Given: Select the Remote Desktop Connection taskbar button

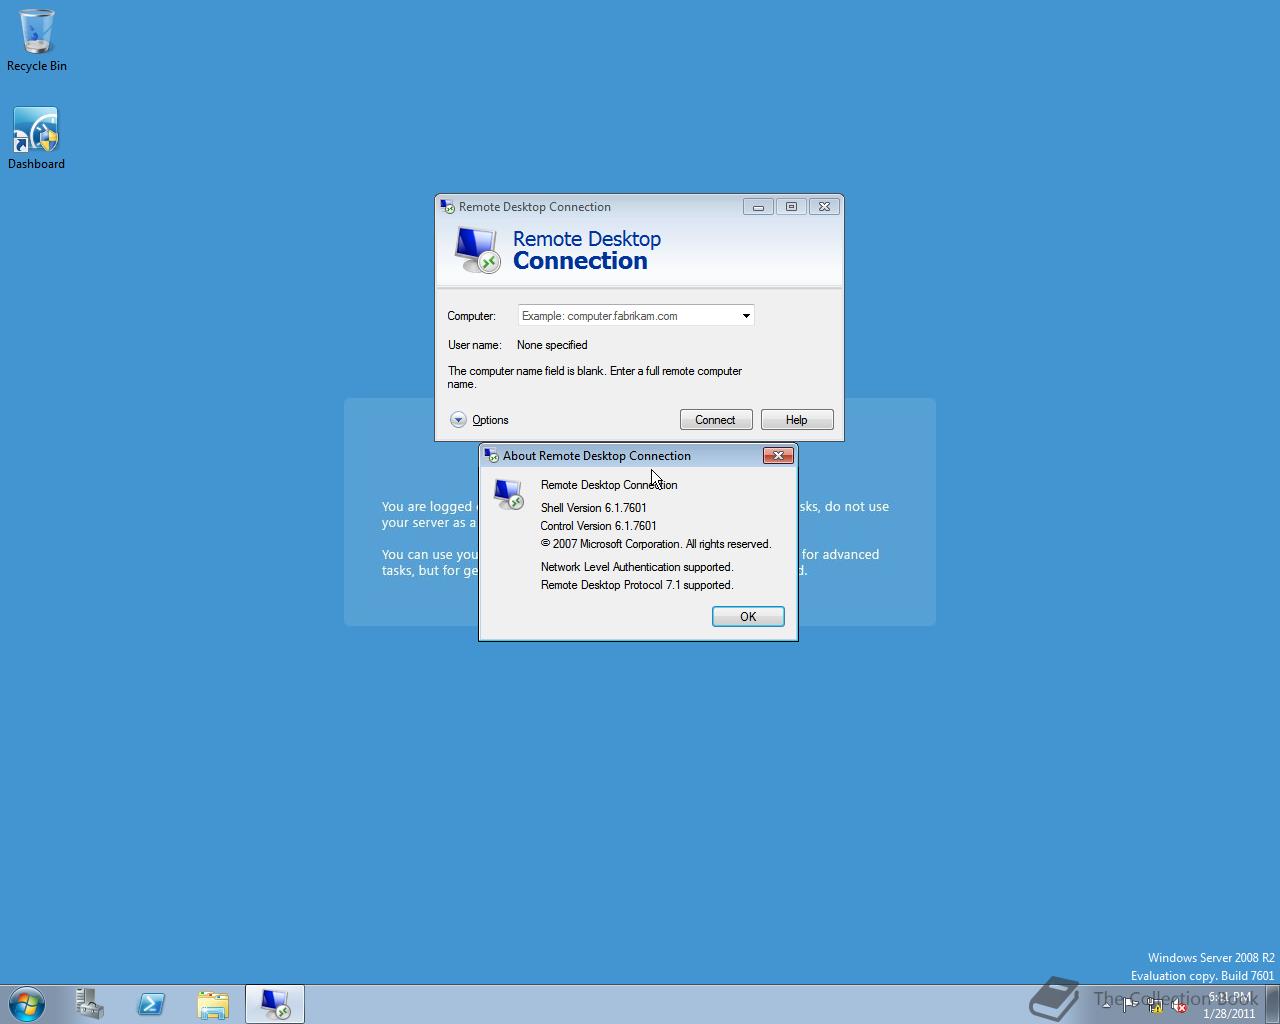Looking at the screenshot, I should (x=275, y=1004).
